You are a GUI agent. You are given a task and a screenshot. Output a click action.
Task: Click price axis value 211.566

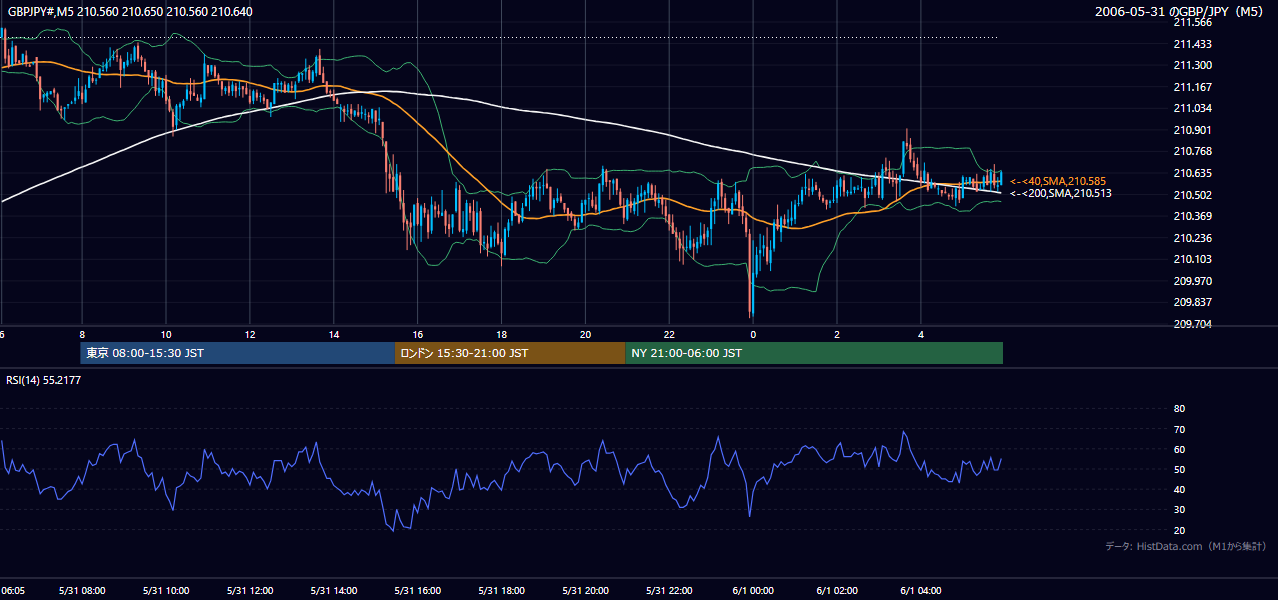tap(1191, 22)
